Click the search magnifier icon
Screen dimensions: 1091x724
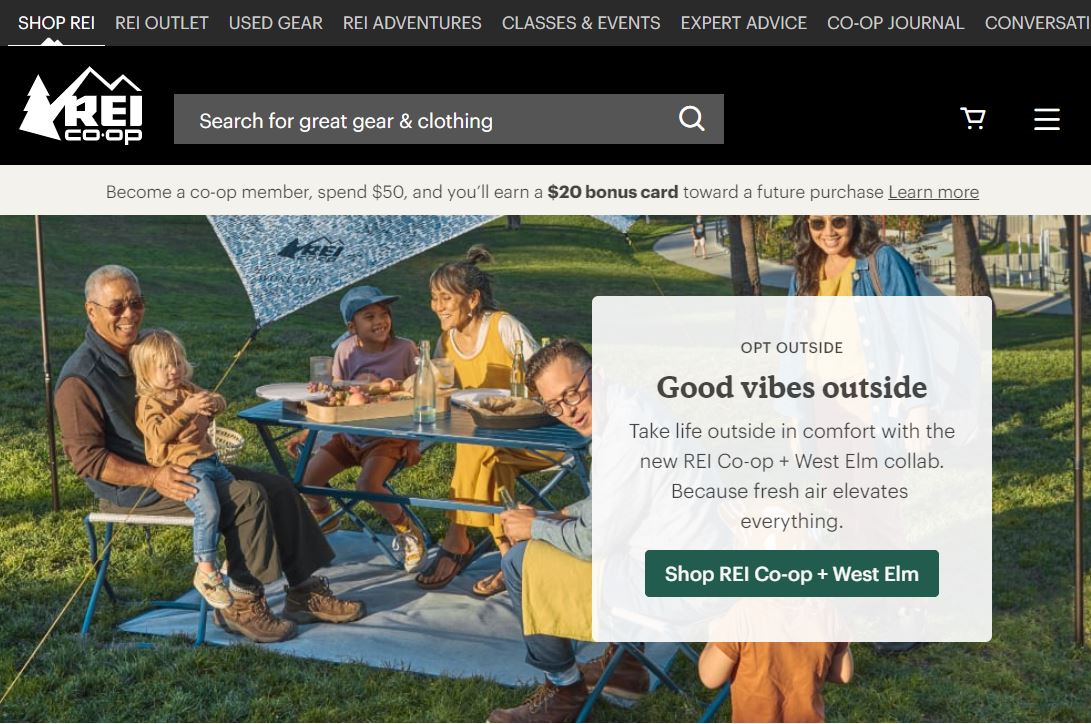click(692, 119)
